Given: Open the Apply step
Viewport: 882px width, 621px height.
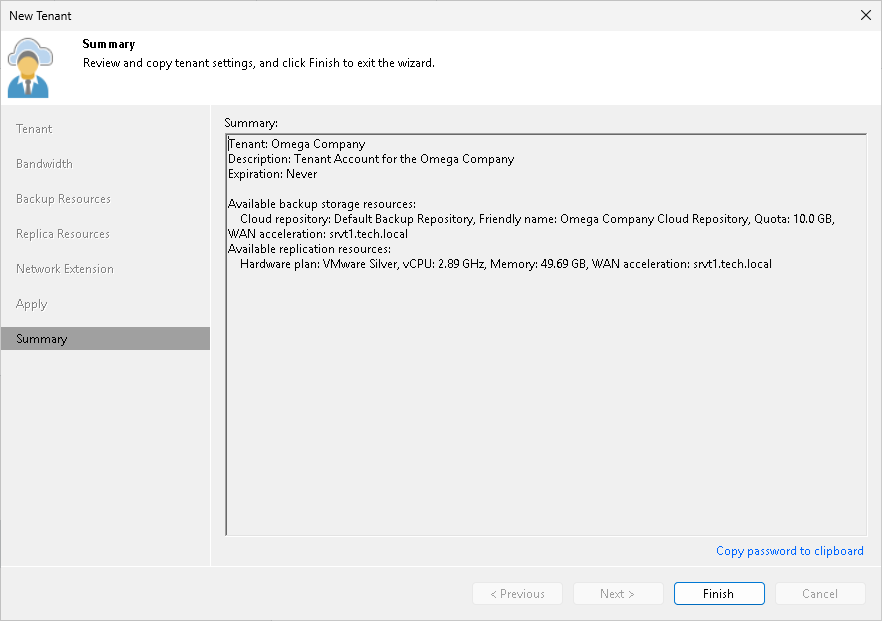Looking at the screenshot, I should [31, 303].
